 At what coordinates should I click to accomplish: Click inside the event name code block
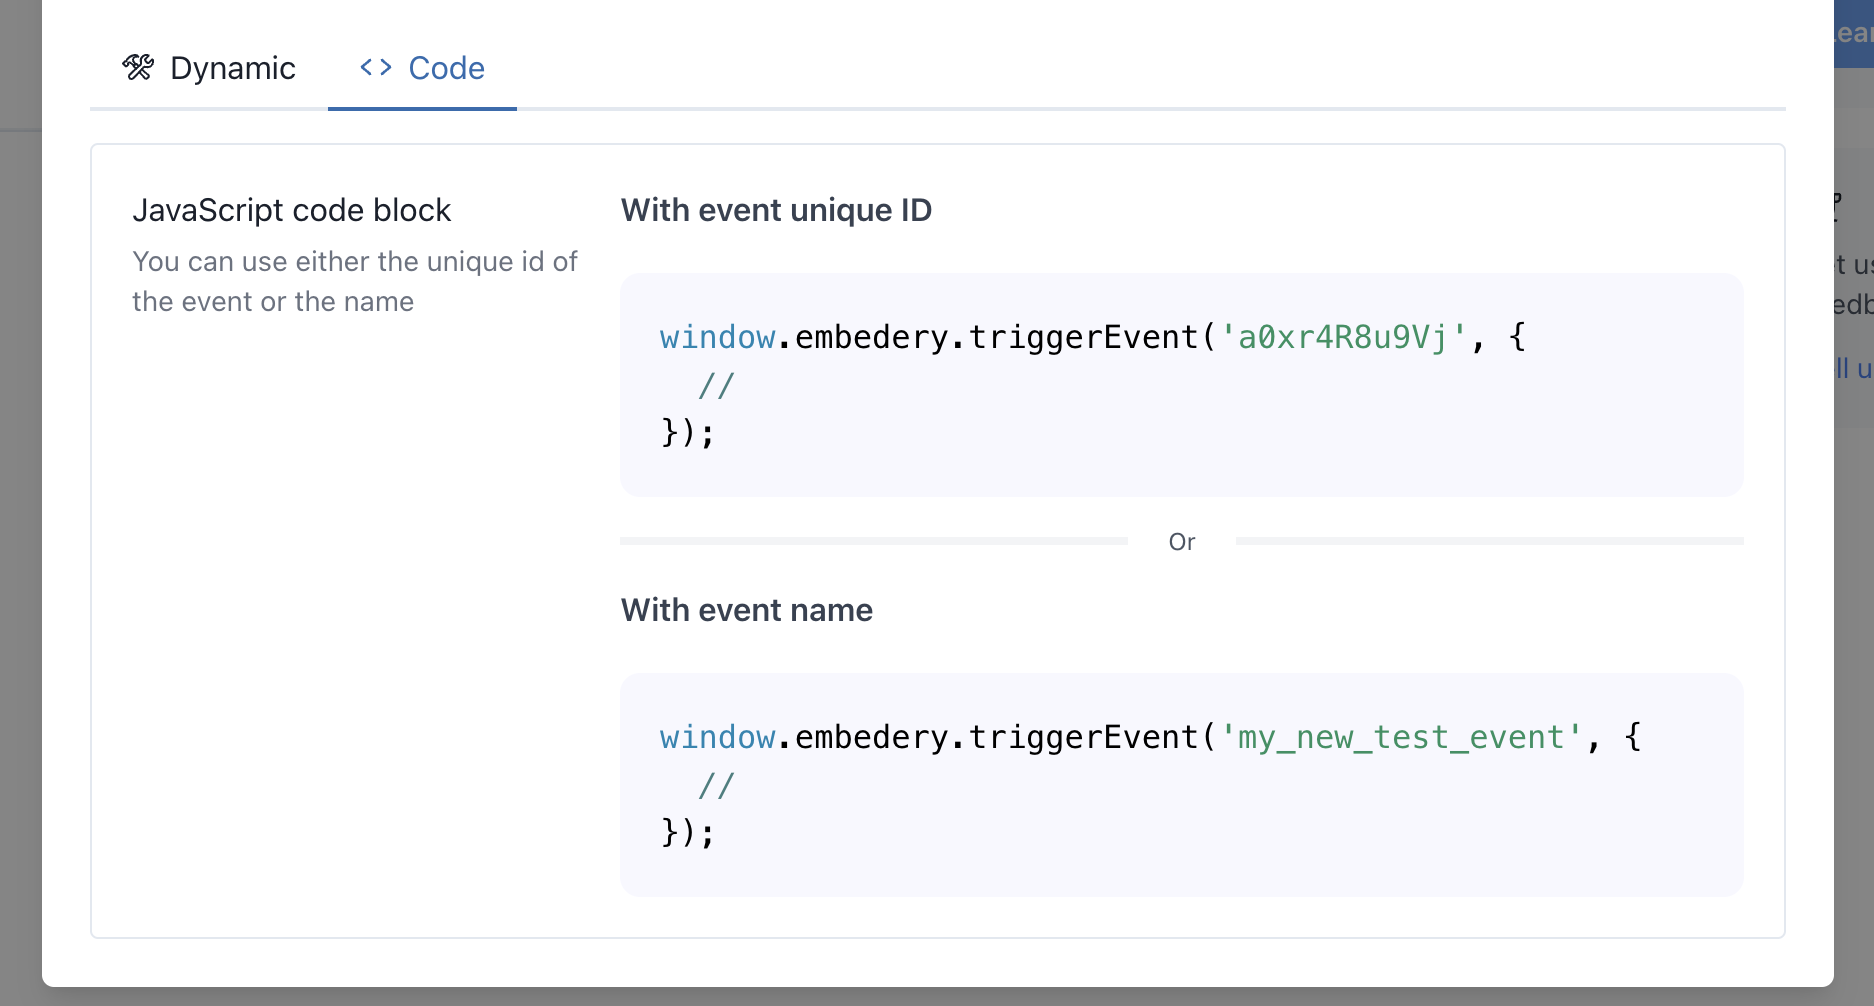[x=1181, y=785]
